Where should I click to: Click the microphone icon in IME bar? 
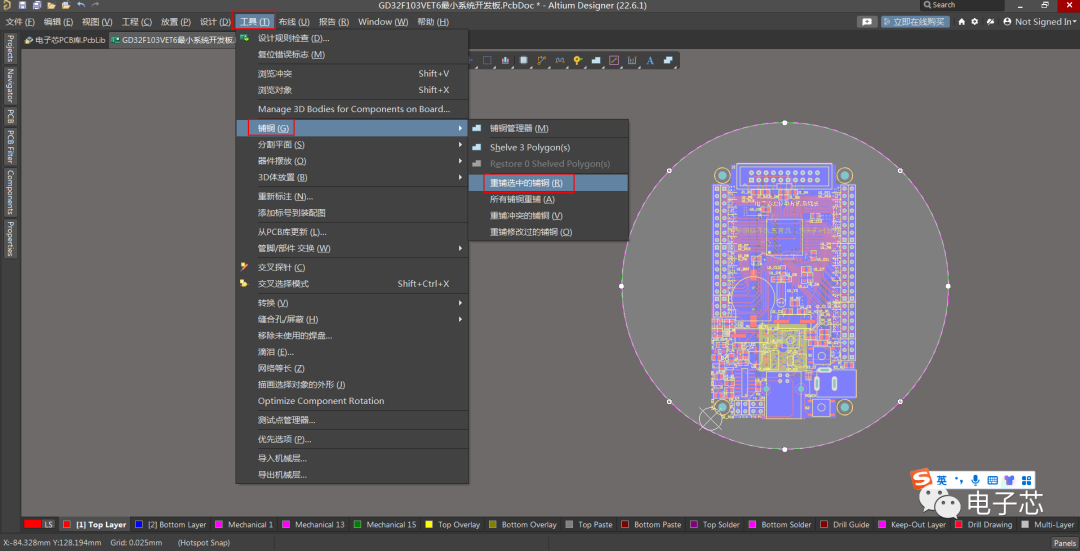pyautogui.click(x=975, y=480)
